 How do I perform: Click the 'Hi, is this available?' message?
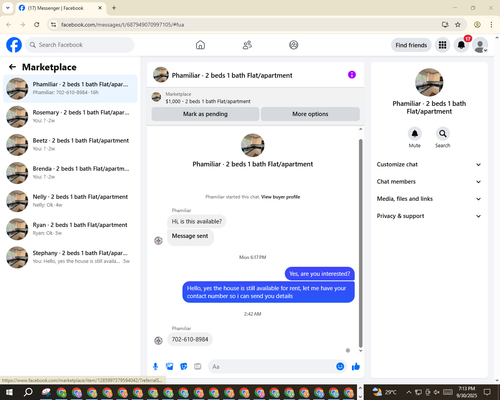(197, 222)
